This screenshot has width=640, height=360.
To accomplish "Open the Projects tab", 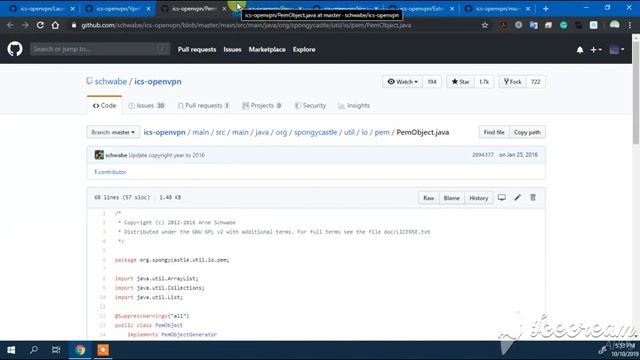I will [x=262, y=106].
